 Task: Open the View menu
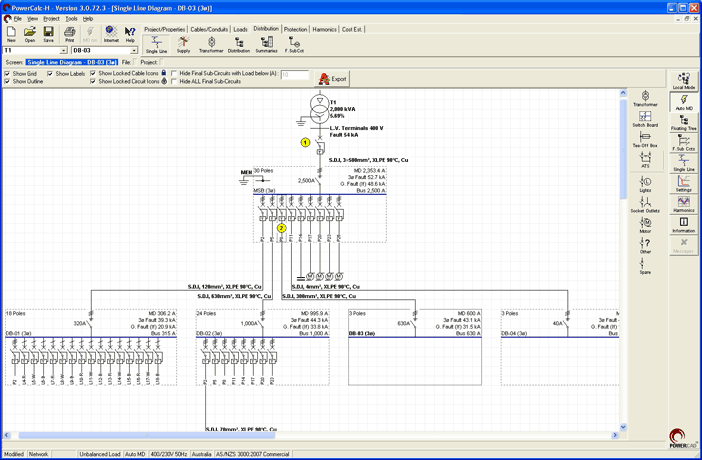[x=32, y=19]
